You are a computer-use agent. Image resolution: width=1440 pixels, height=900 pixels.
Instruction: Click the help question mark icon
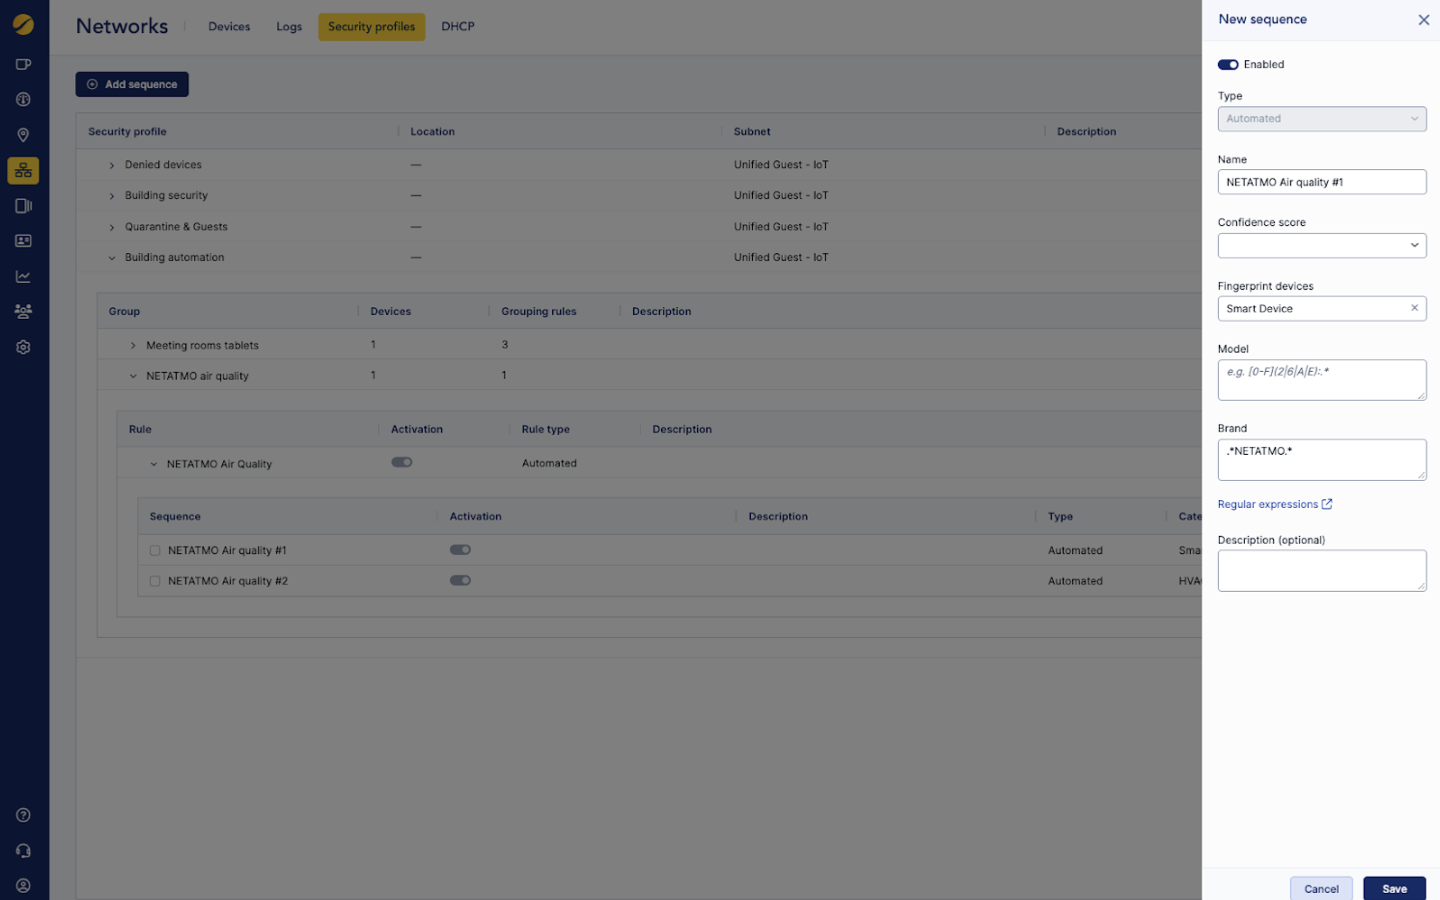pos(23,815)
